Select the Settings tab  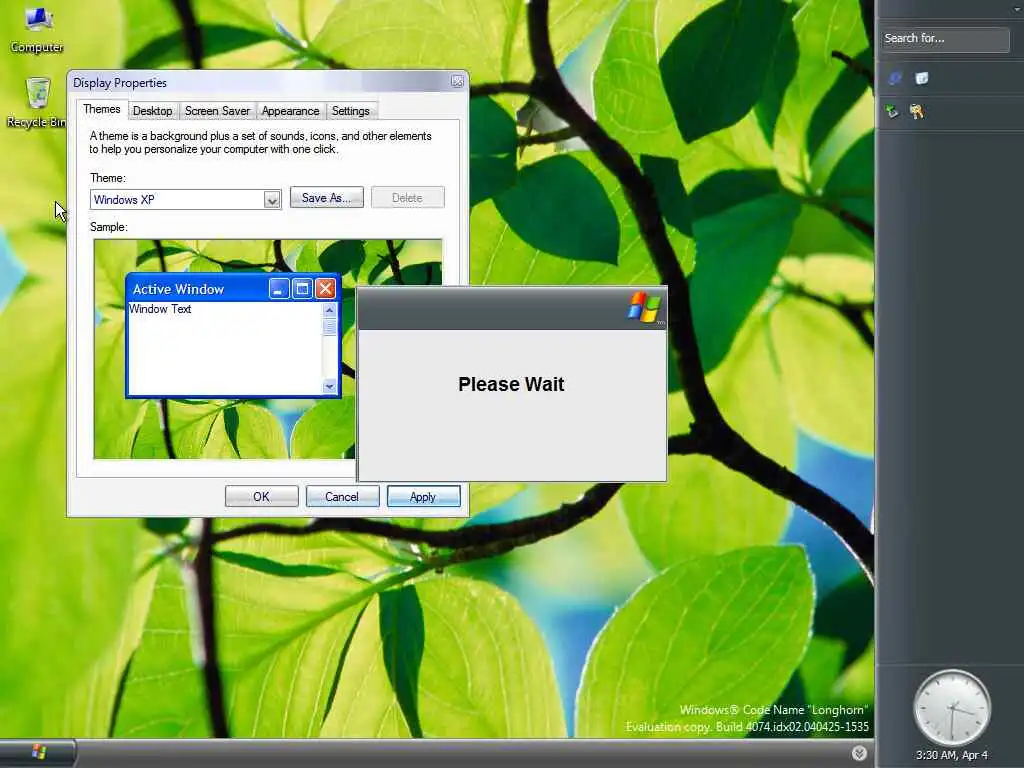click(x=351, y=111)
